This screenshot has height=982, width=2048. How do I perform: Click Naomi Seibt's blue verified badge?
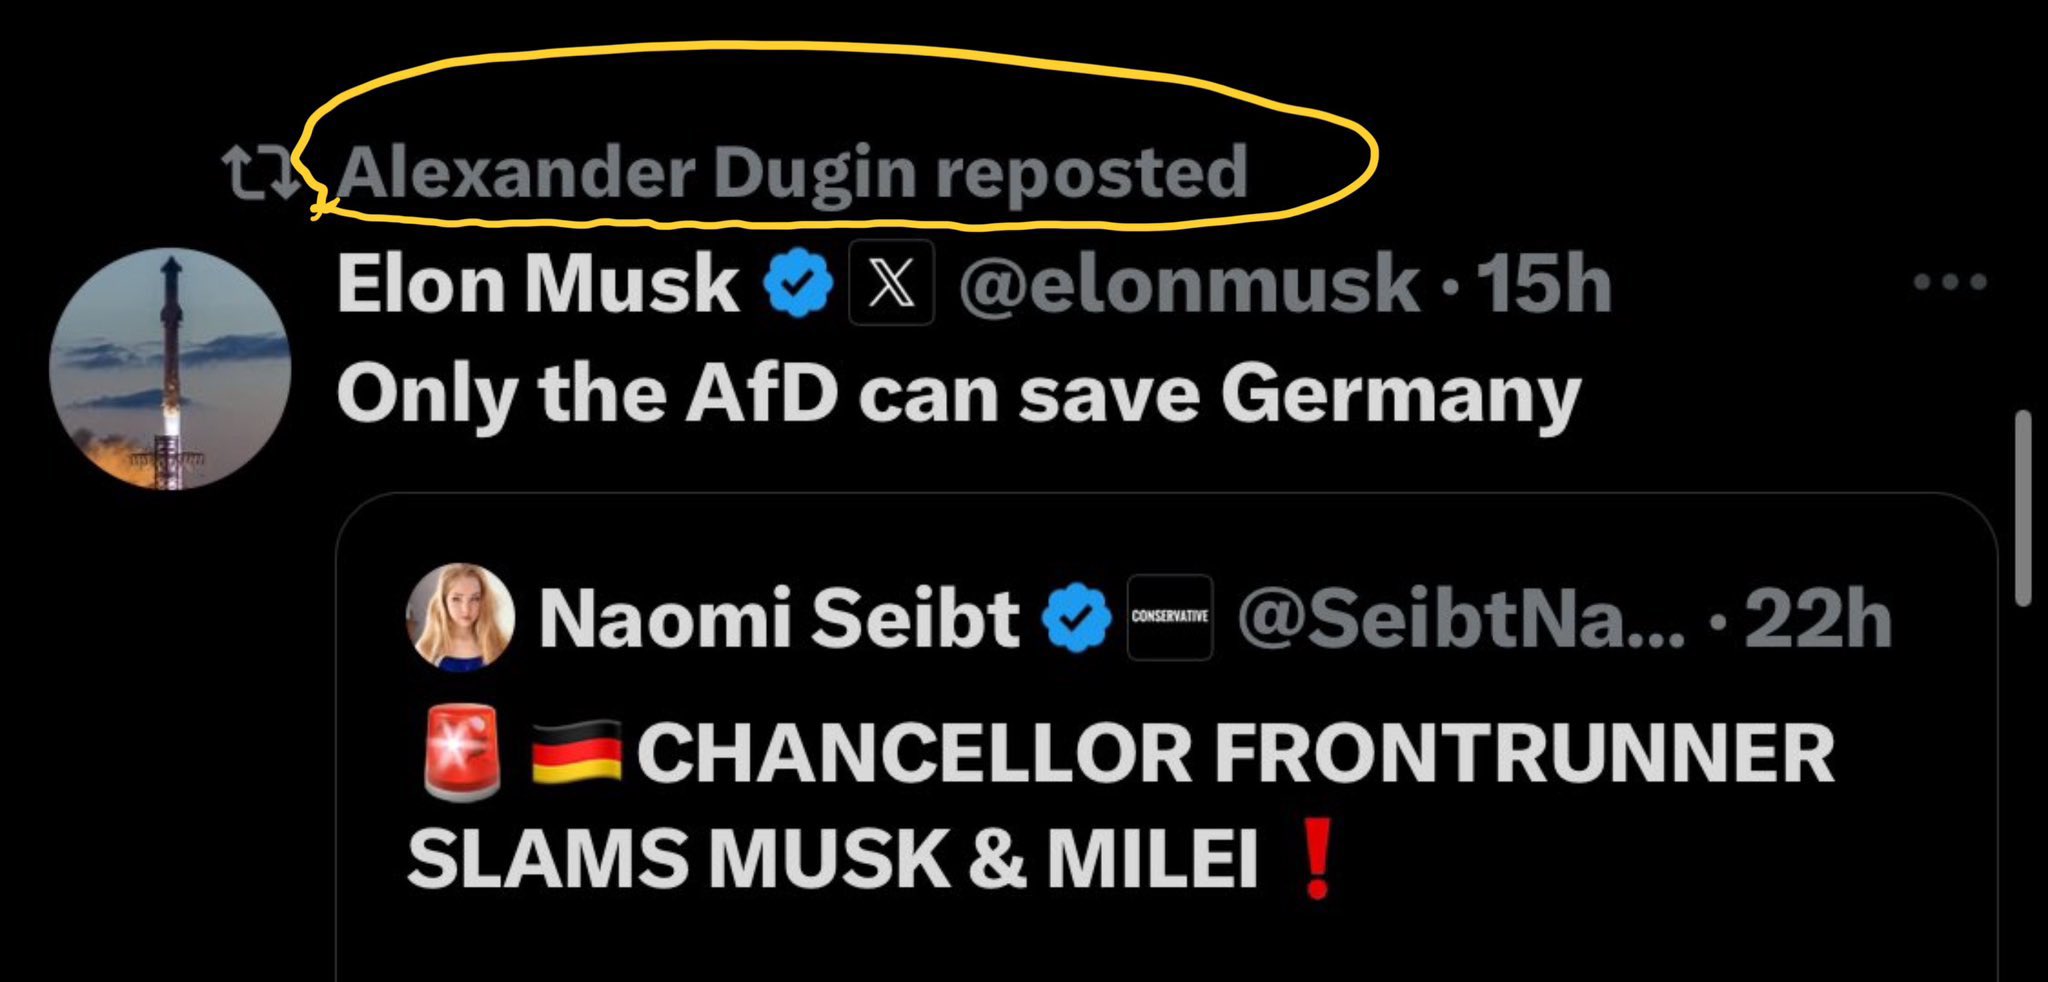pos(1076,618)
